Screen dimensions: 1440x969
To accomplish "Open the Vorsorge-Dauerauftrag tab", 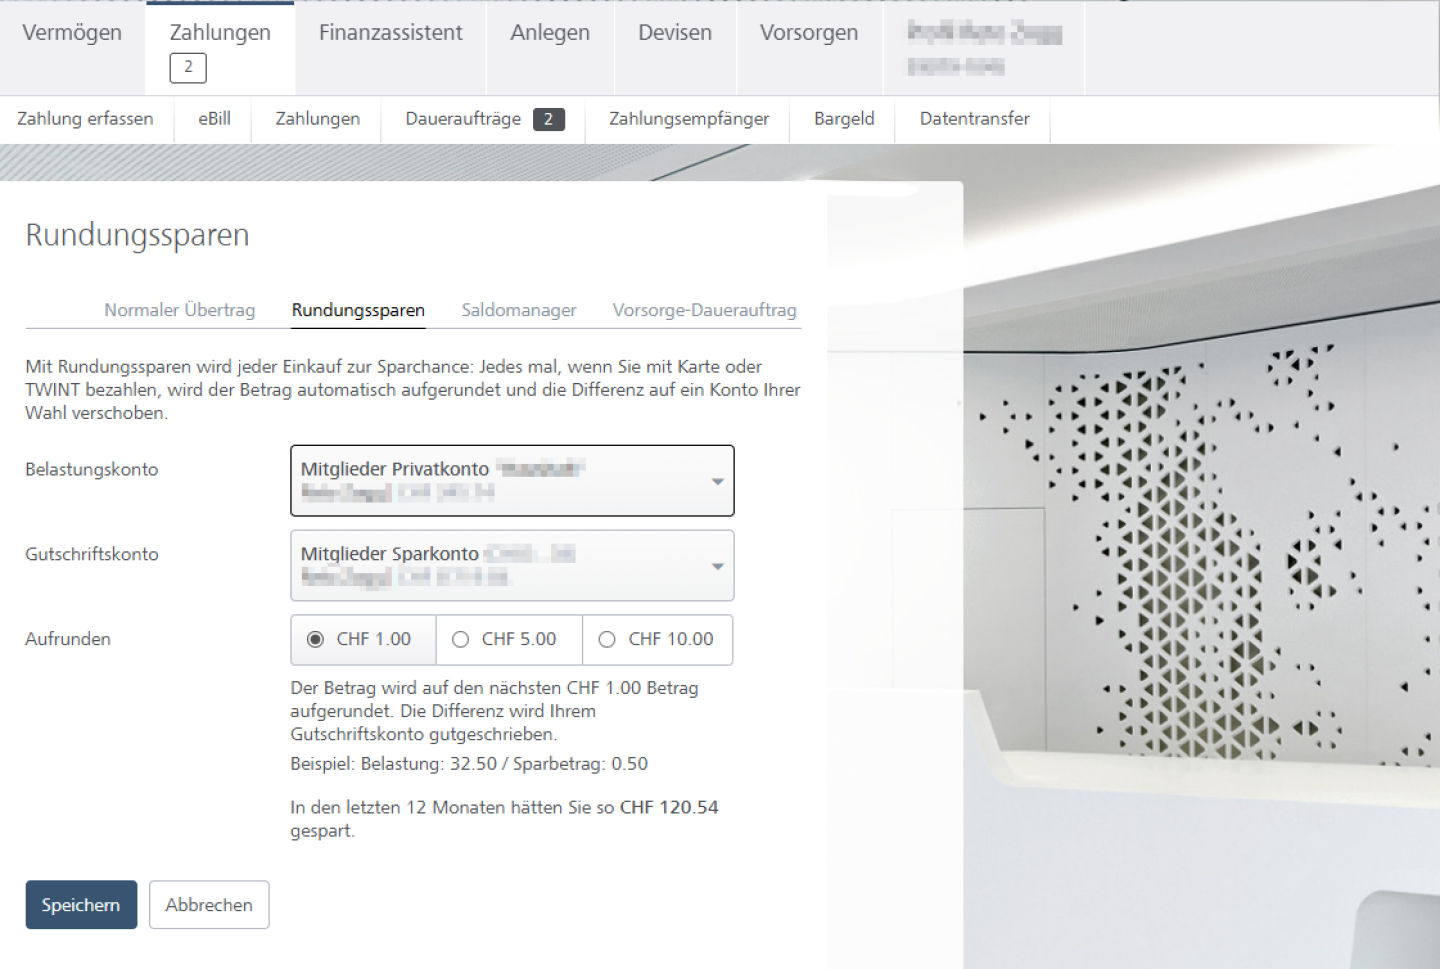I will [704, 310].
